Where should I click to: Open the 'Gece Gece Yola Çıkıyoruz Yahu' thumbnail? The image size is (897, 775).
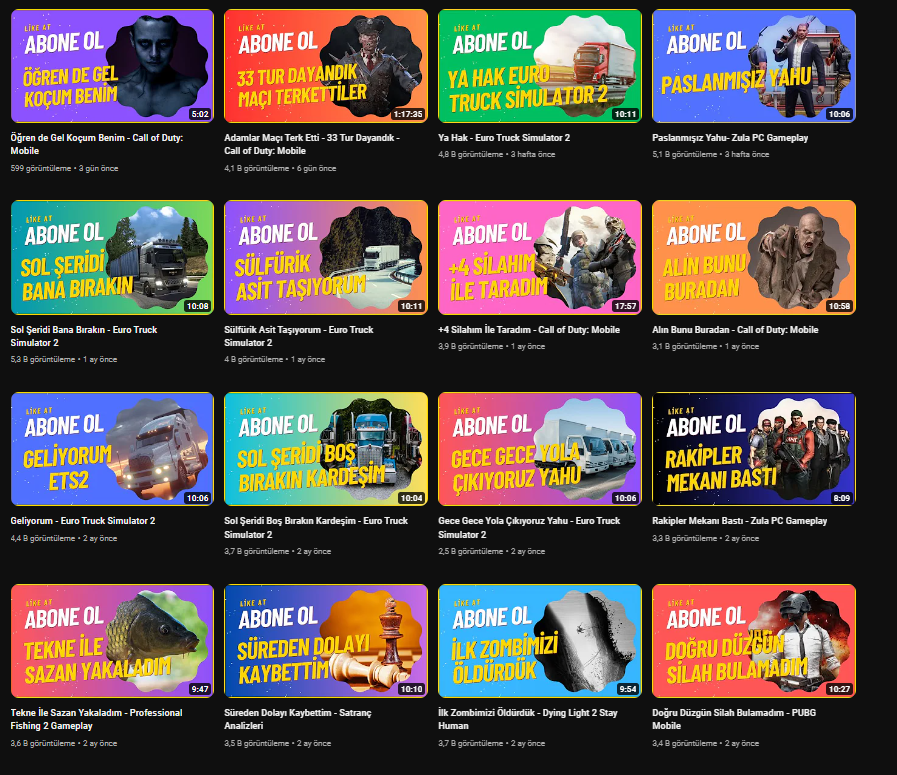point(540,449)
